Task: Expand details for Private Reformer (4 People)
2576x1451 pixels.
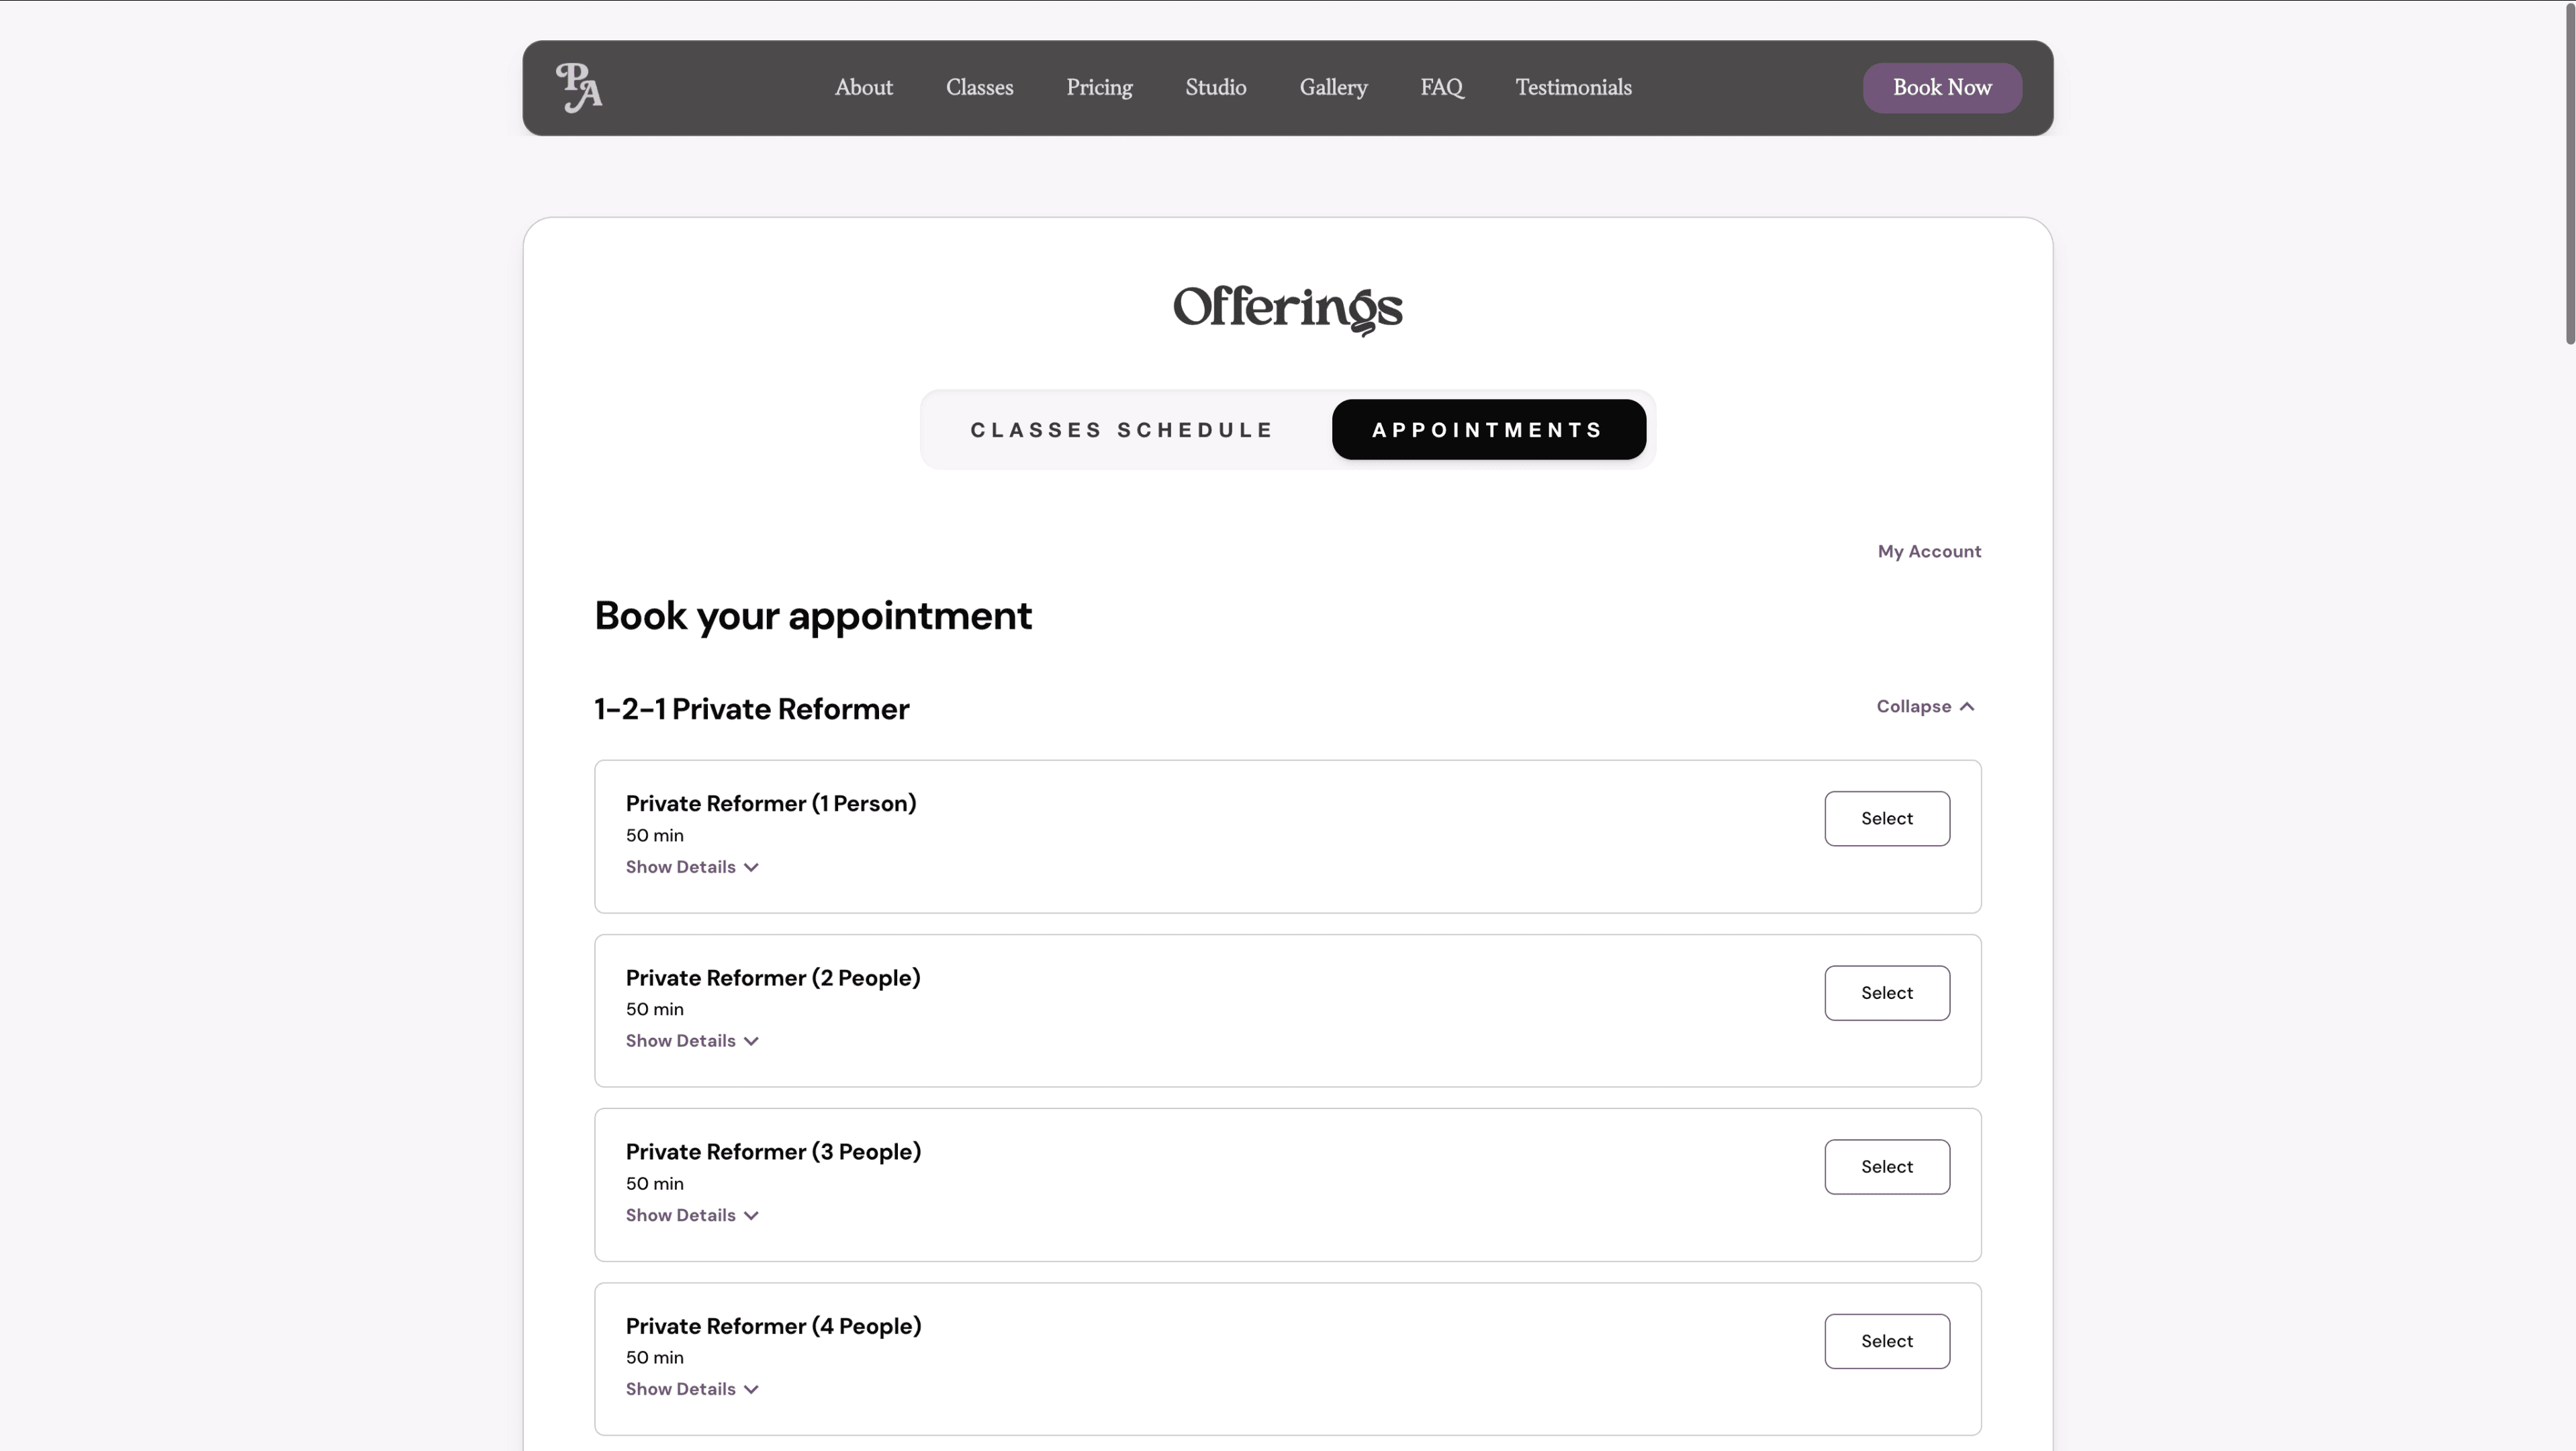Action: 692,1389
